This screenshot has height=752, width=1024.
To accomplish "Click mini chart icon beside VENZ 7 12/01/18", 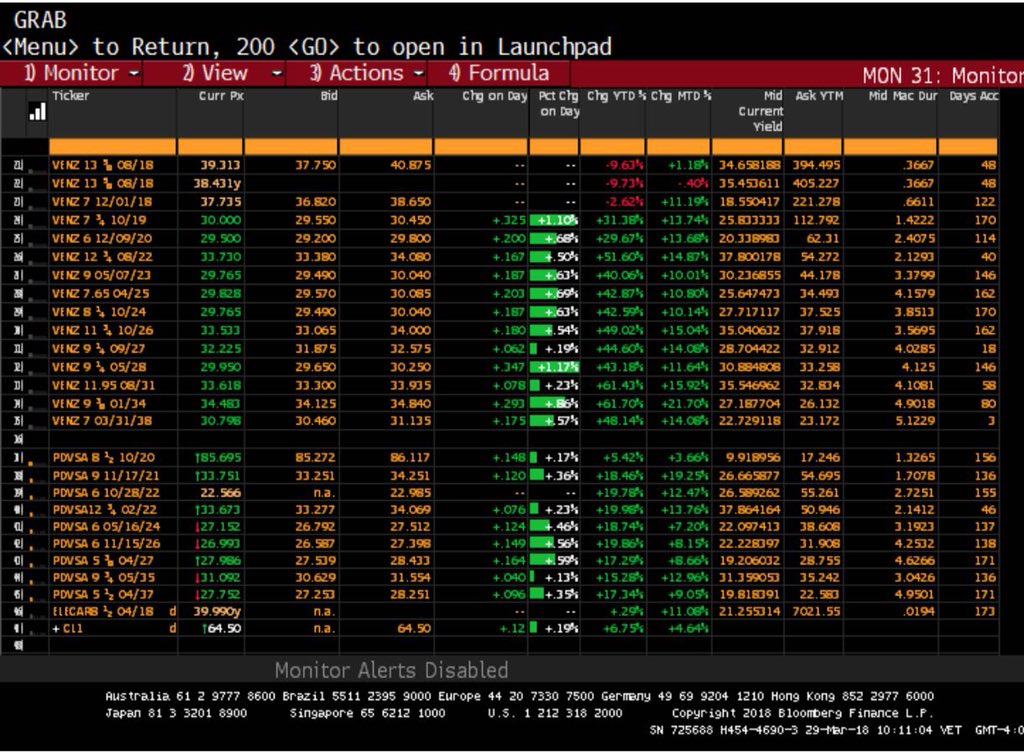I will [x=38, y=202].
